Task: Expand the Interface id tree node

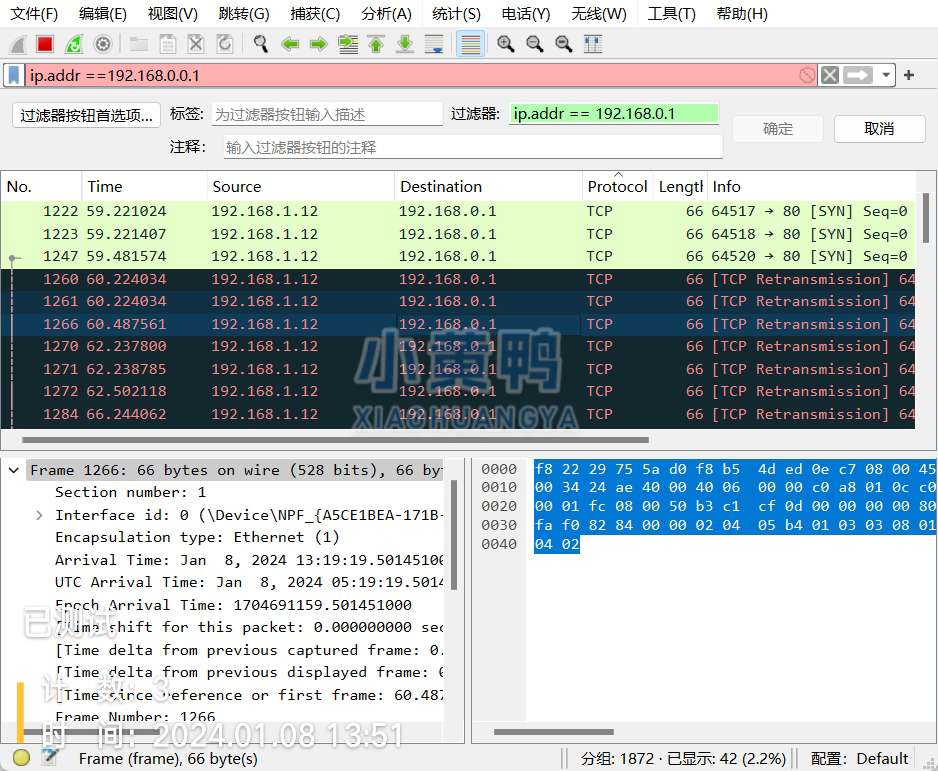Action: (x=39, y=516)
